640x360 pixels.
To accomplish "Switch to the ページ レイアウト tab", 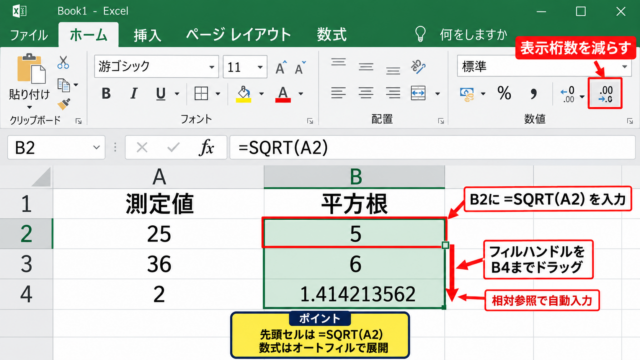I will tap(238, 35).
